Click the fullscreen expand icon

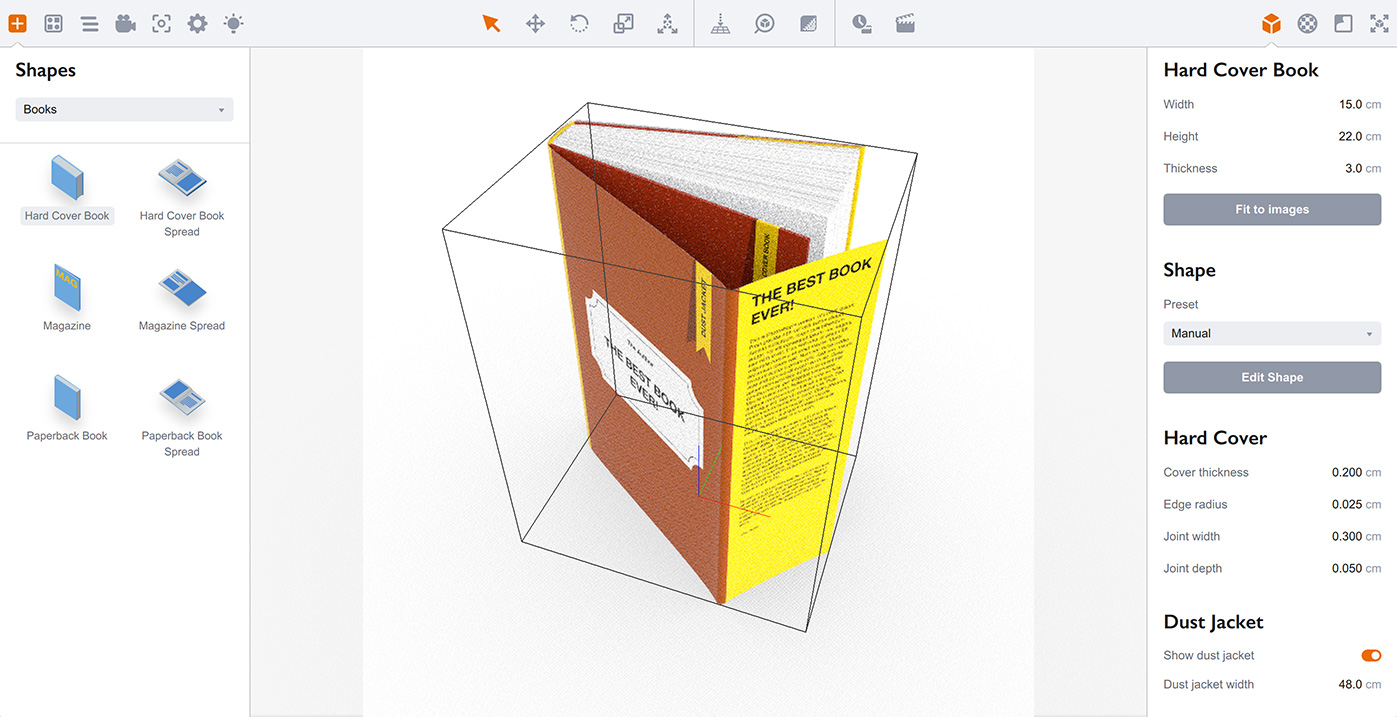point(1379,23)
